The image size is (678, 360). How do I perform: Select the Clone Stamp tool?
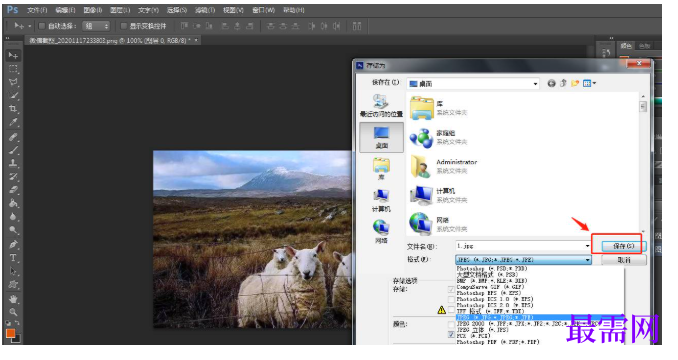(x=13, y=163)
